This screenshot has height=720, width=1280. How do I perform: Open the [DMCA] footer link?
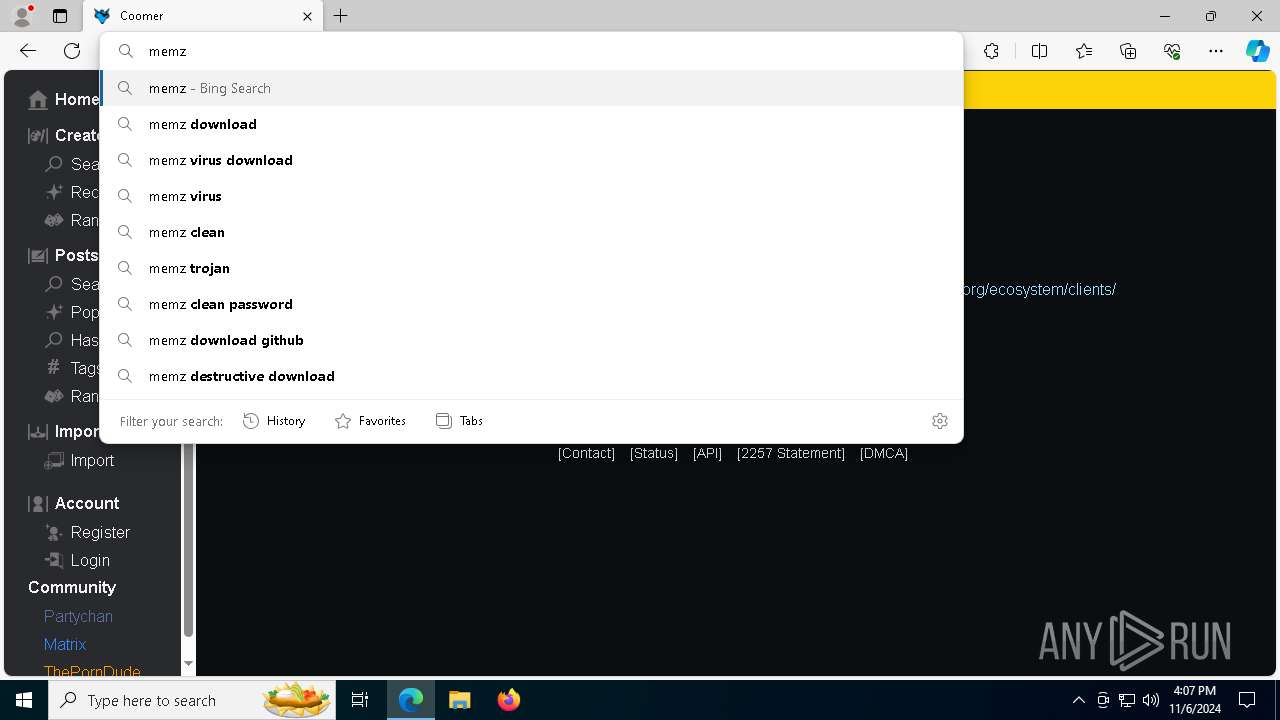pyautogui.click(x=884, y=453)
